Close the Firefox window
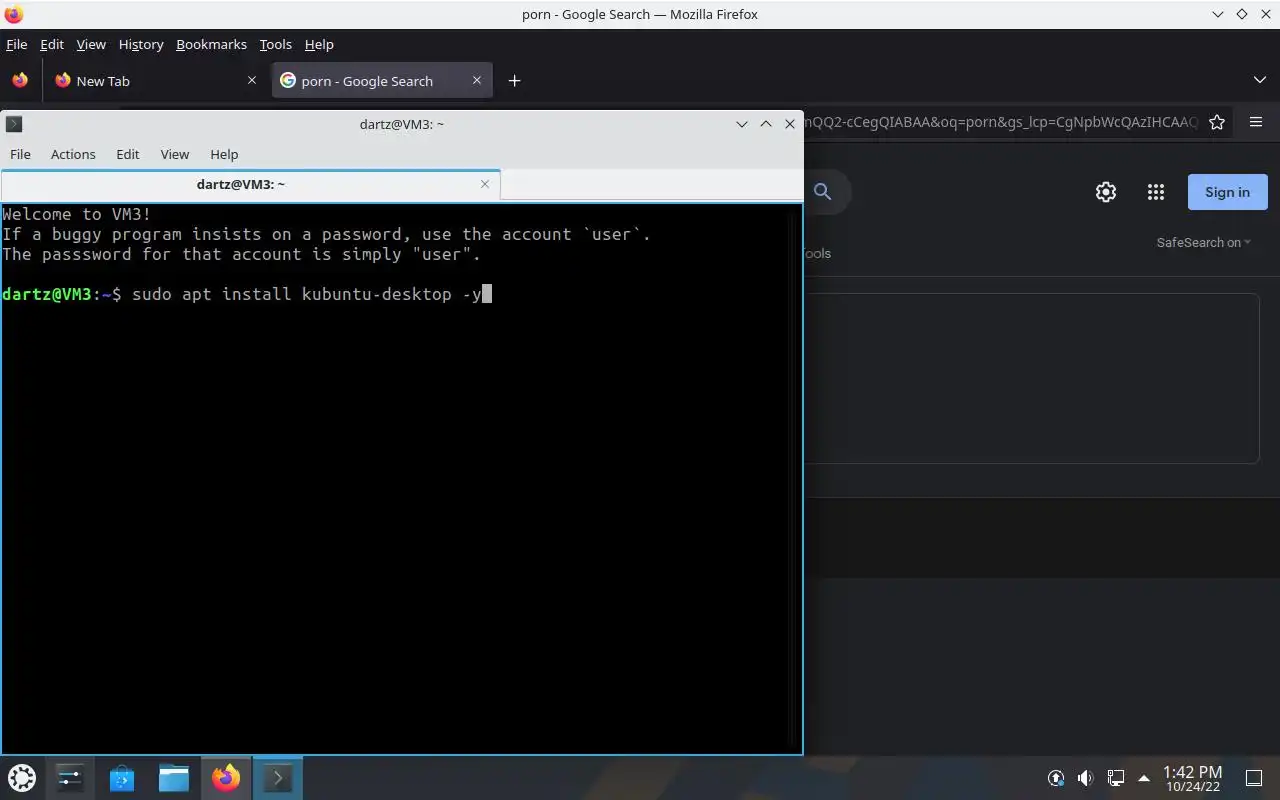The image size is (1280, 800). [x=1265, y=14]
